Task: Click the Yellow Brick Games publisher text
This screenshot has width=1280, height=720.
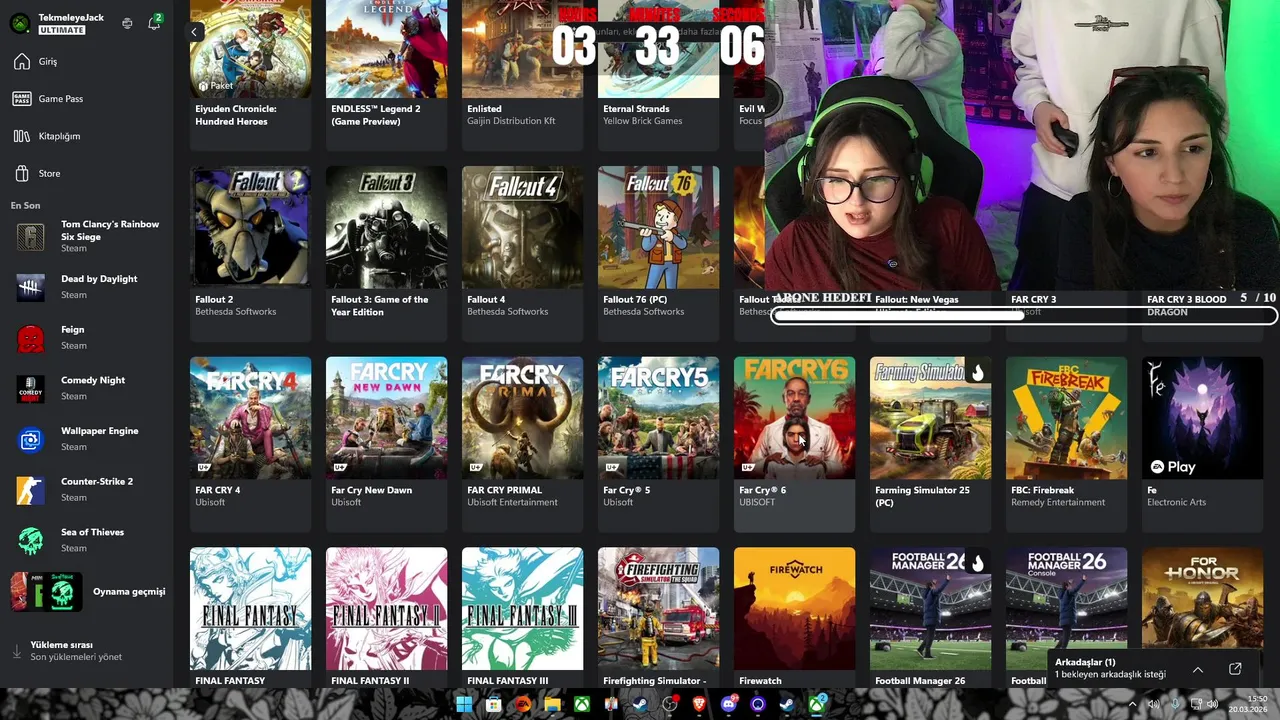Action: [642, 121]
